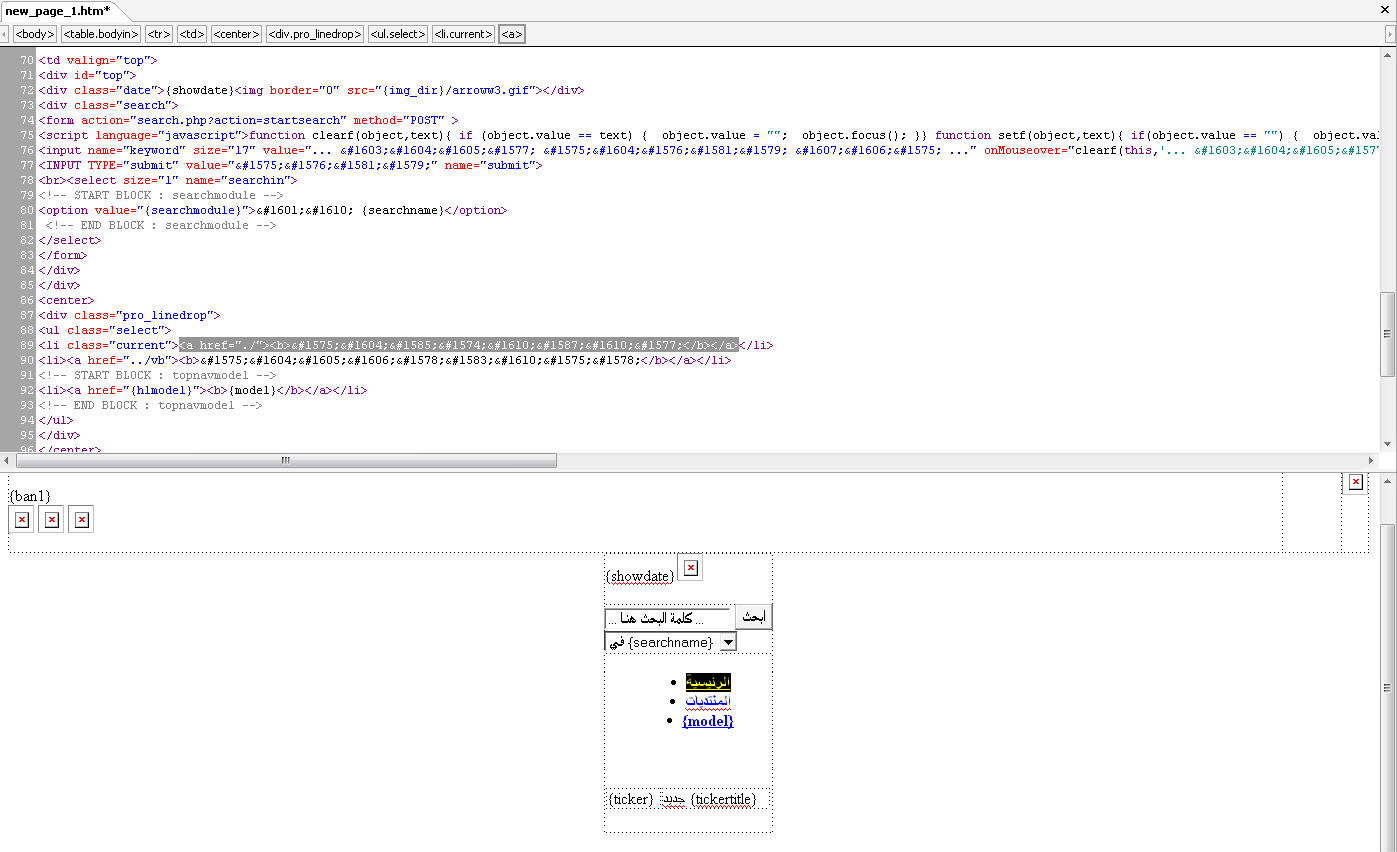
Task: Select the <body> tag in tag selector
Action: coord(35,34)
